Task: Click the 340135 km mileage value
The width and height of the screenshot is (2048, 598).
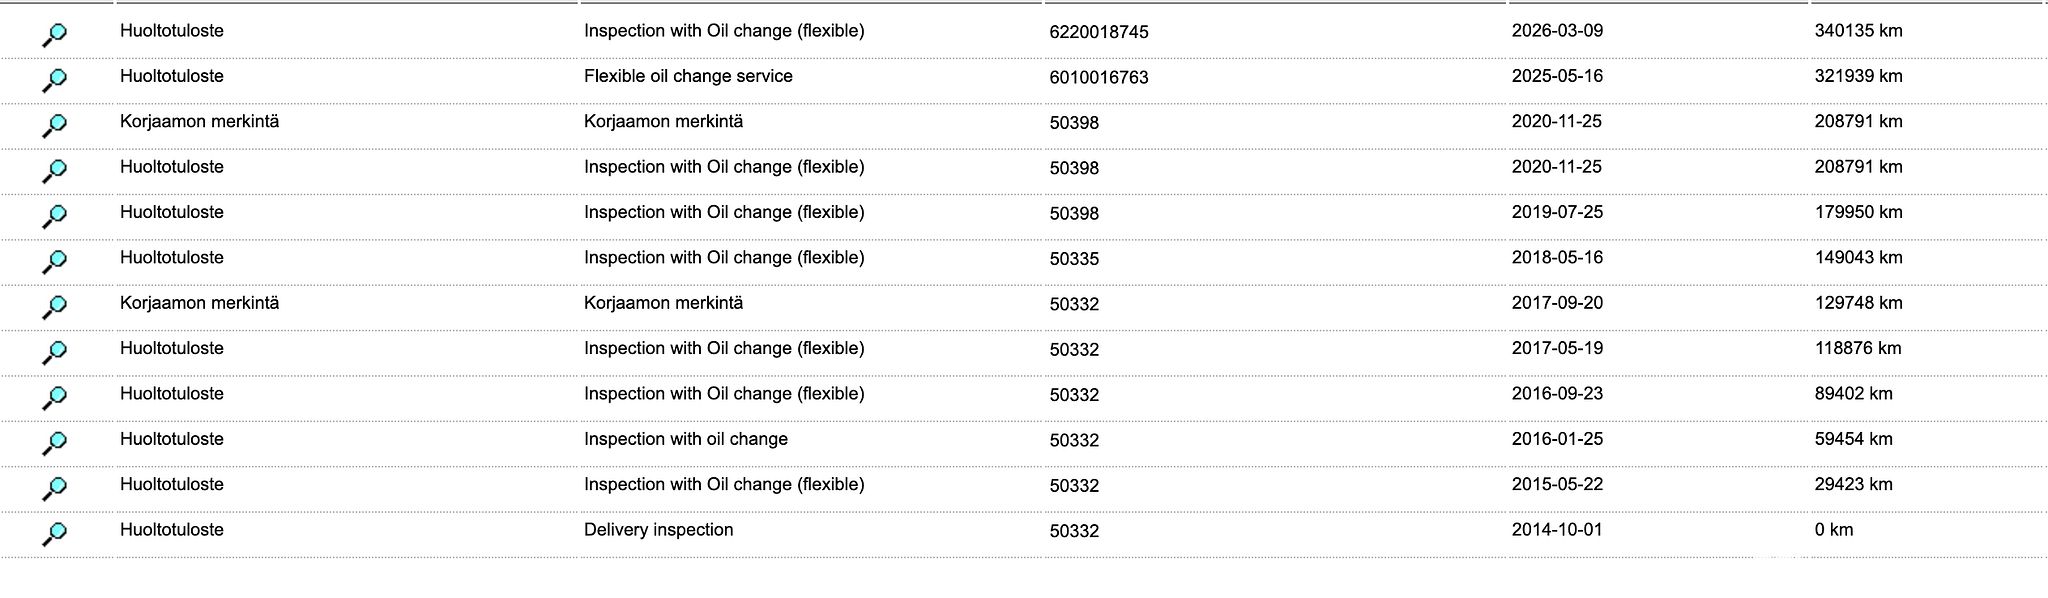Action: coord(1858,31)
